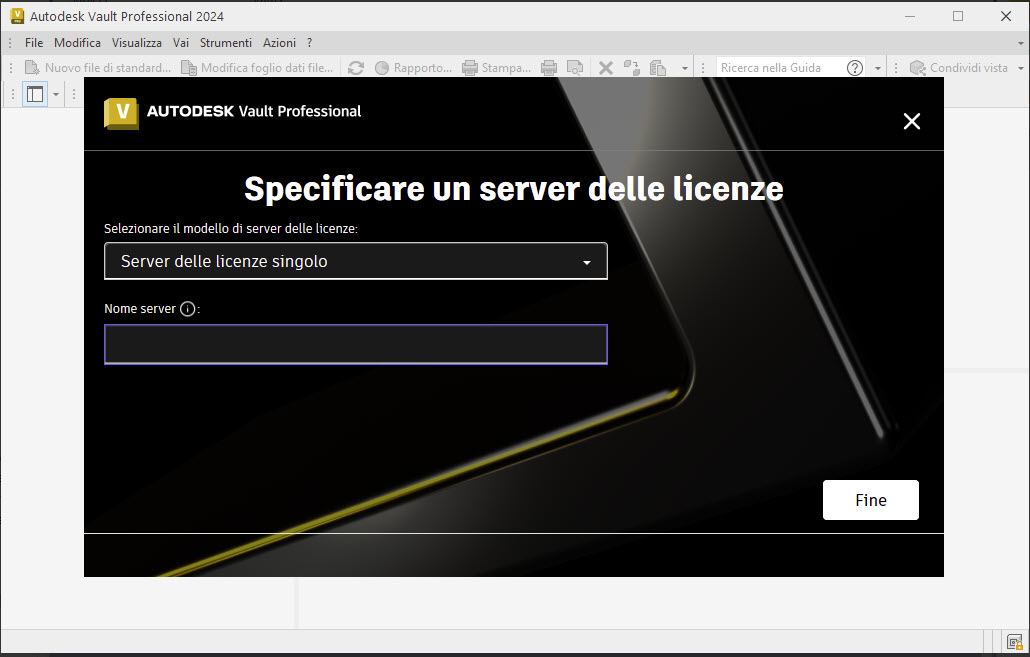Click the help question mark circle icon

855,68
